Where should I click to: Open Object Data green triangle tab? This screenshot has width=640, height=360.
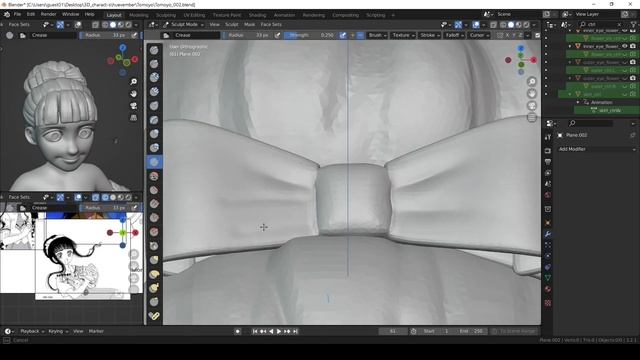click(548, 278)
